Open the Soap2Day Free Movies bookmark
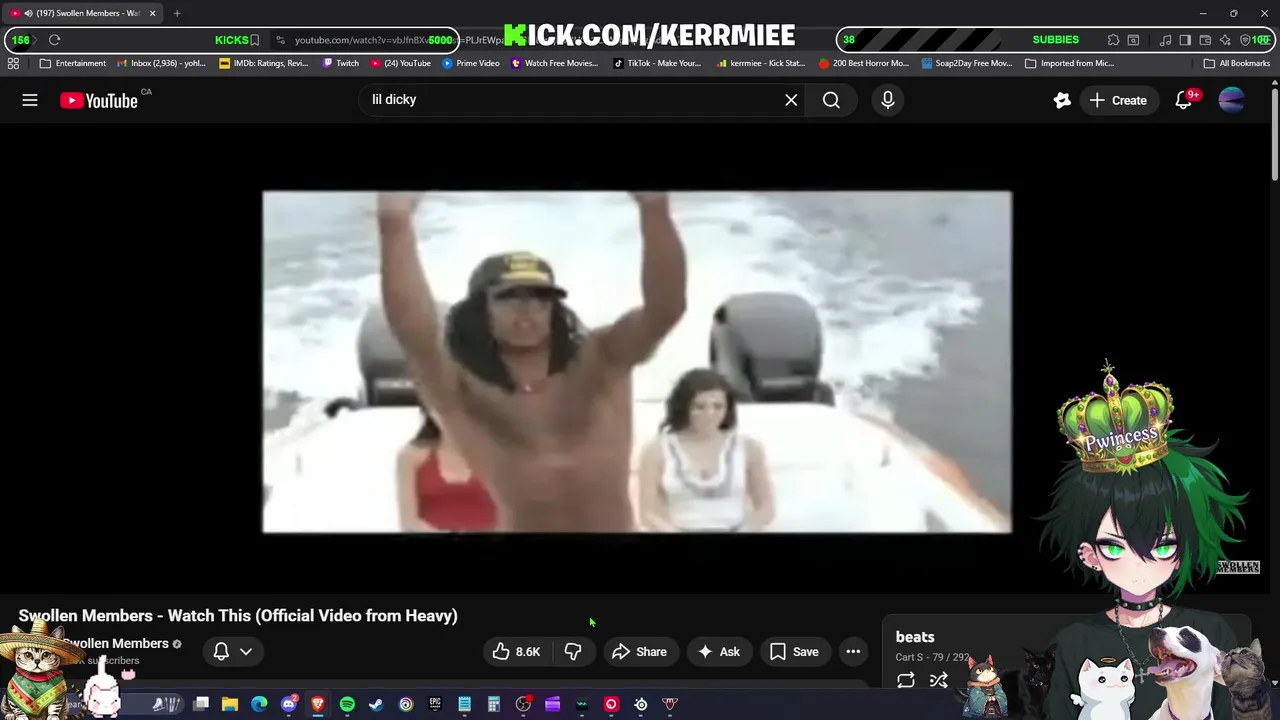Viewport: 1280px width, 720px height. 967,63
